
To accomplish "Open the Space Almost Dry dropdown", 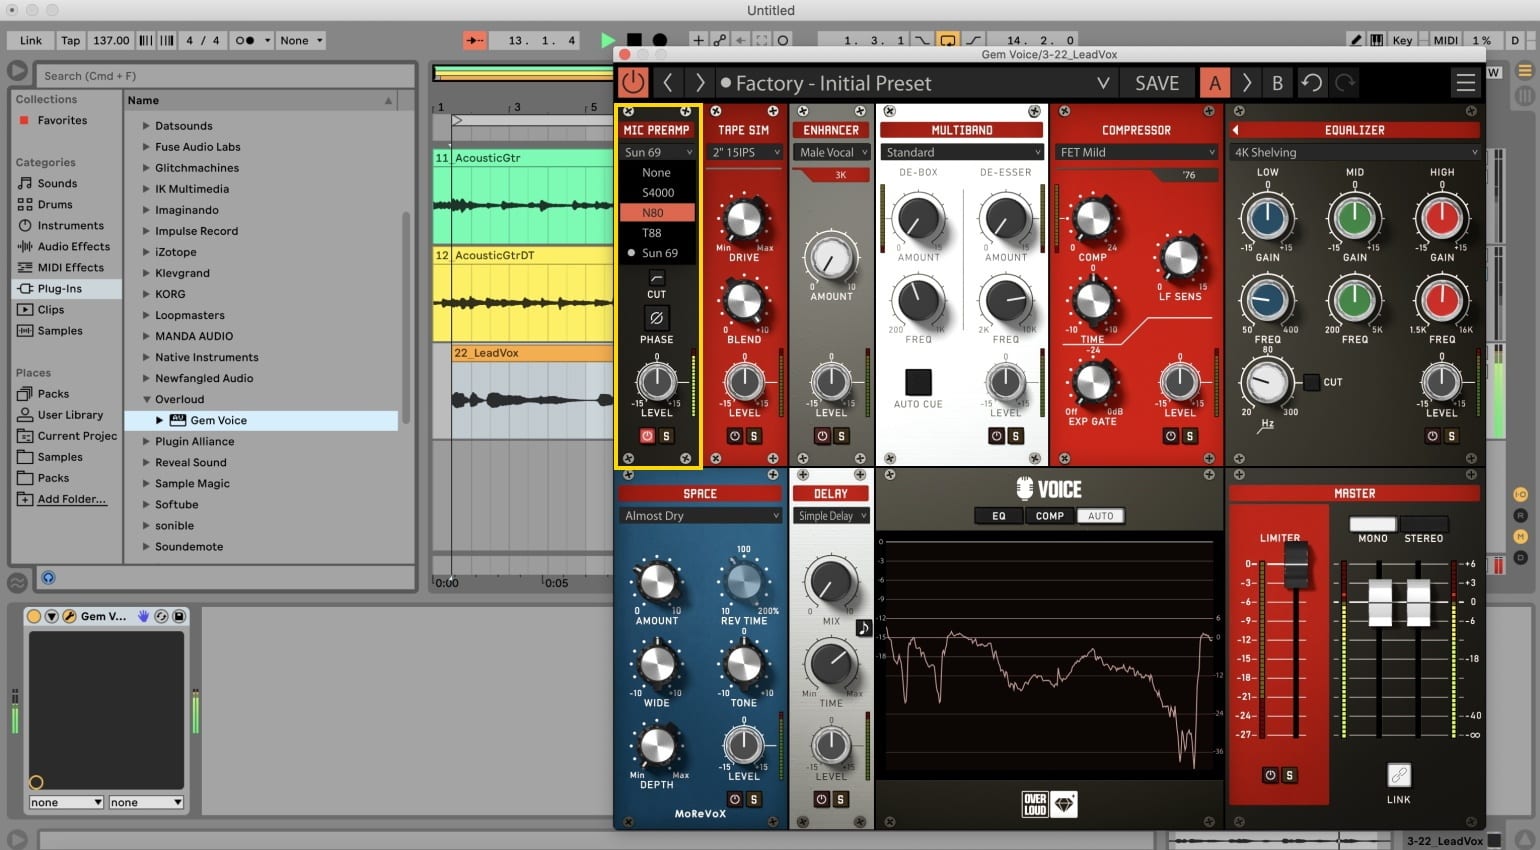I will [x=700, y=516].
